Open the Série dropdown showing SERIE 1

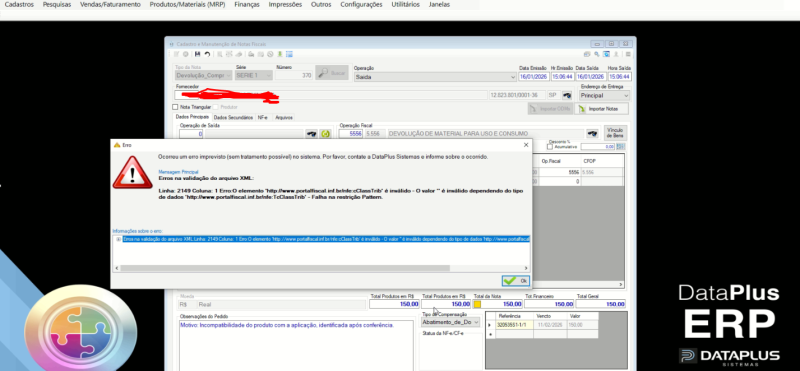click(254, 75)
